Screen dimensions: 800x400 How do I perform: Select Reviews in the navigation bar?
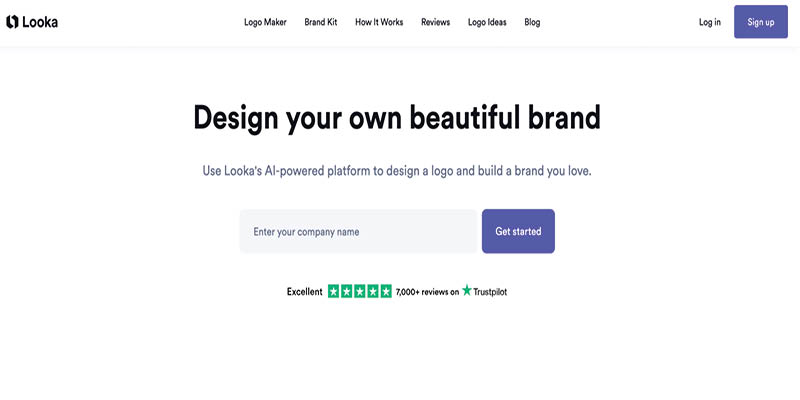(436, 22)
